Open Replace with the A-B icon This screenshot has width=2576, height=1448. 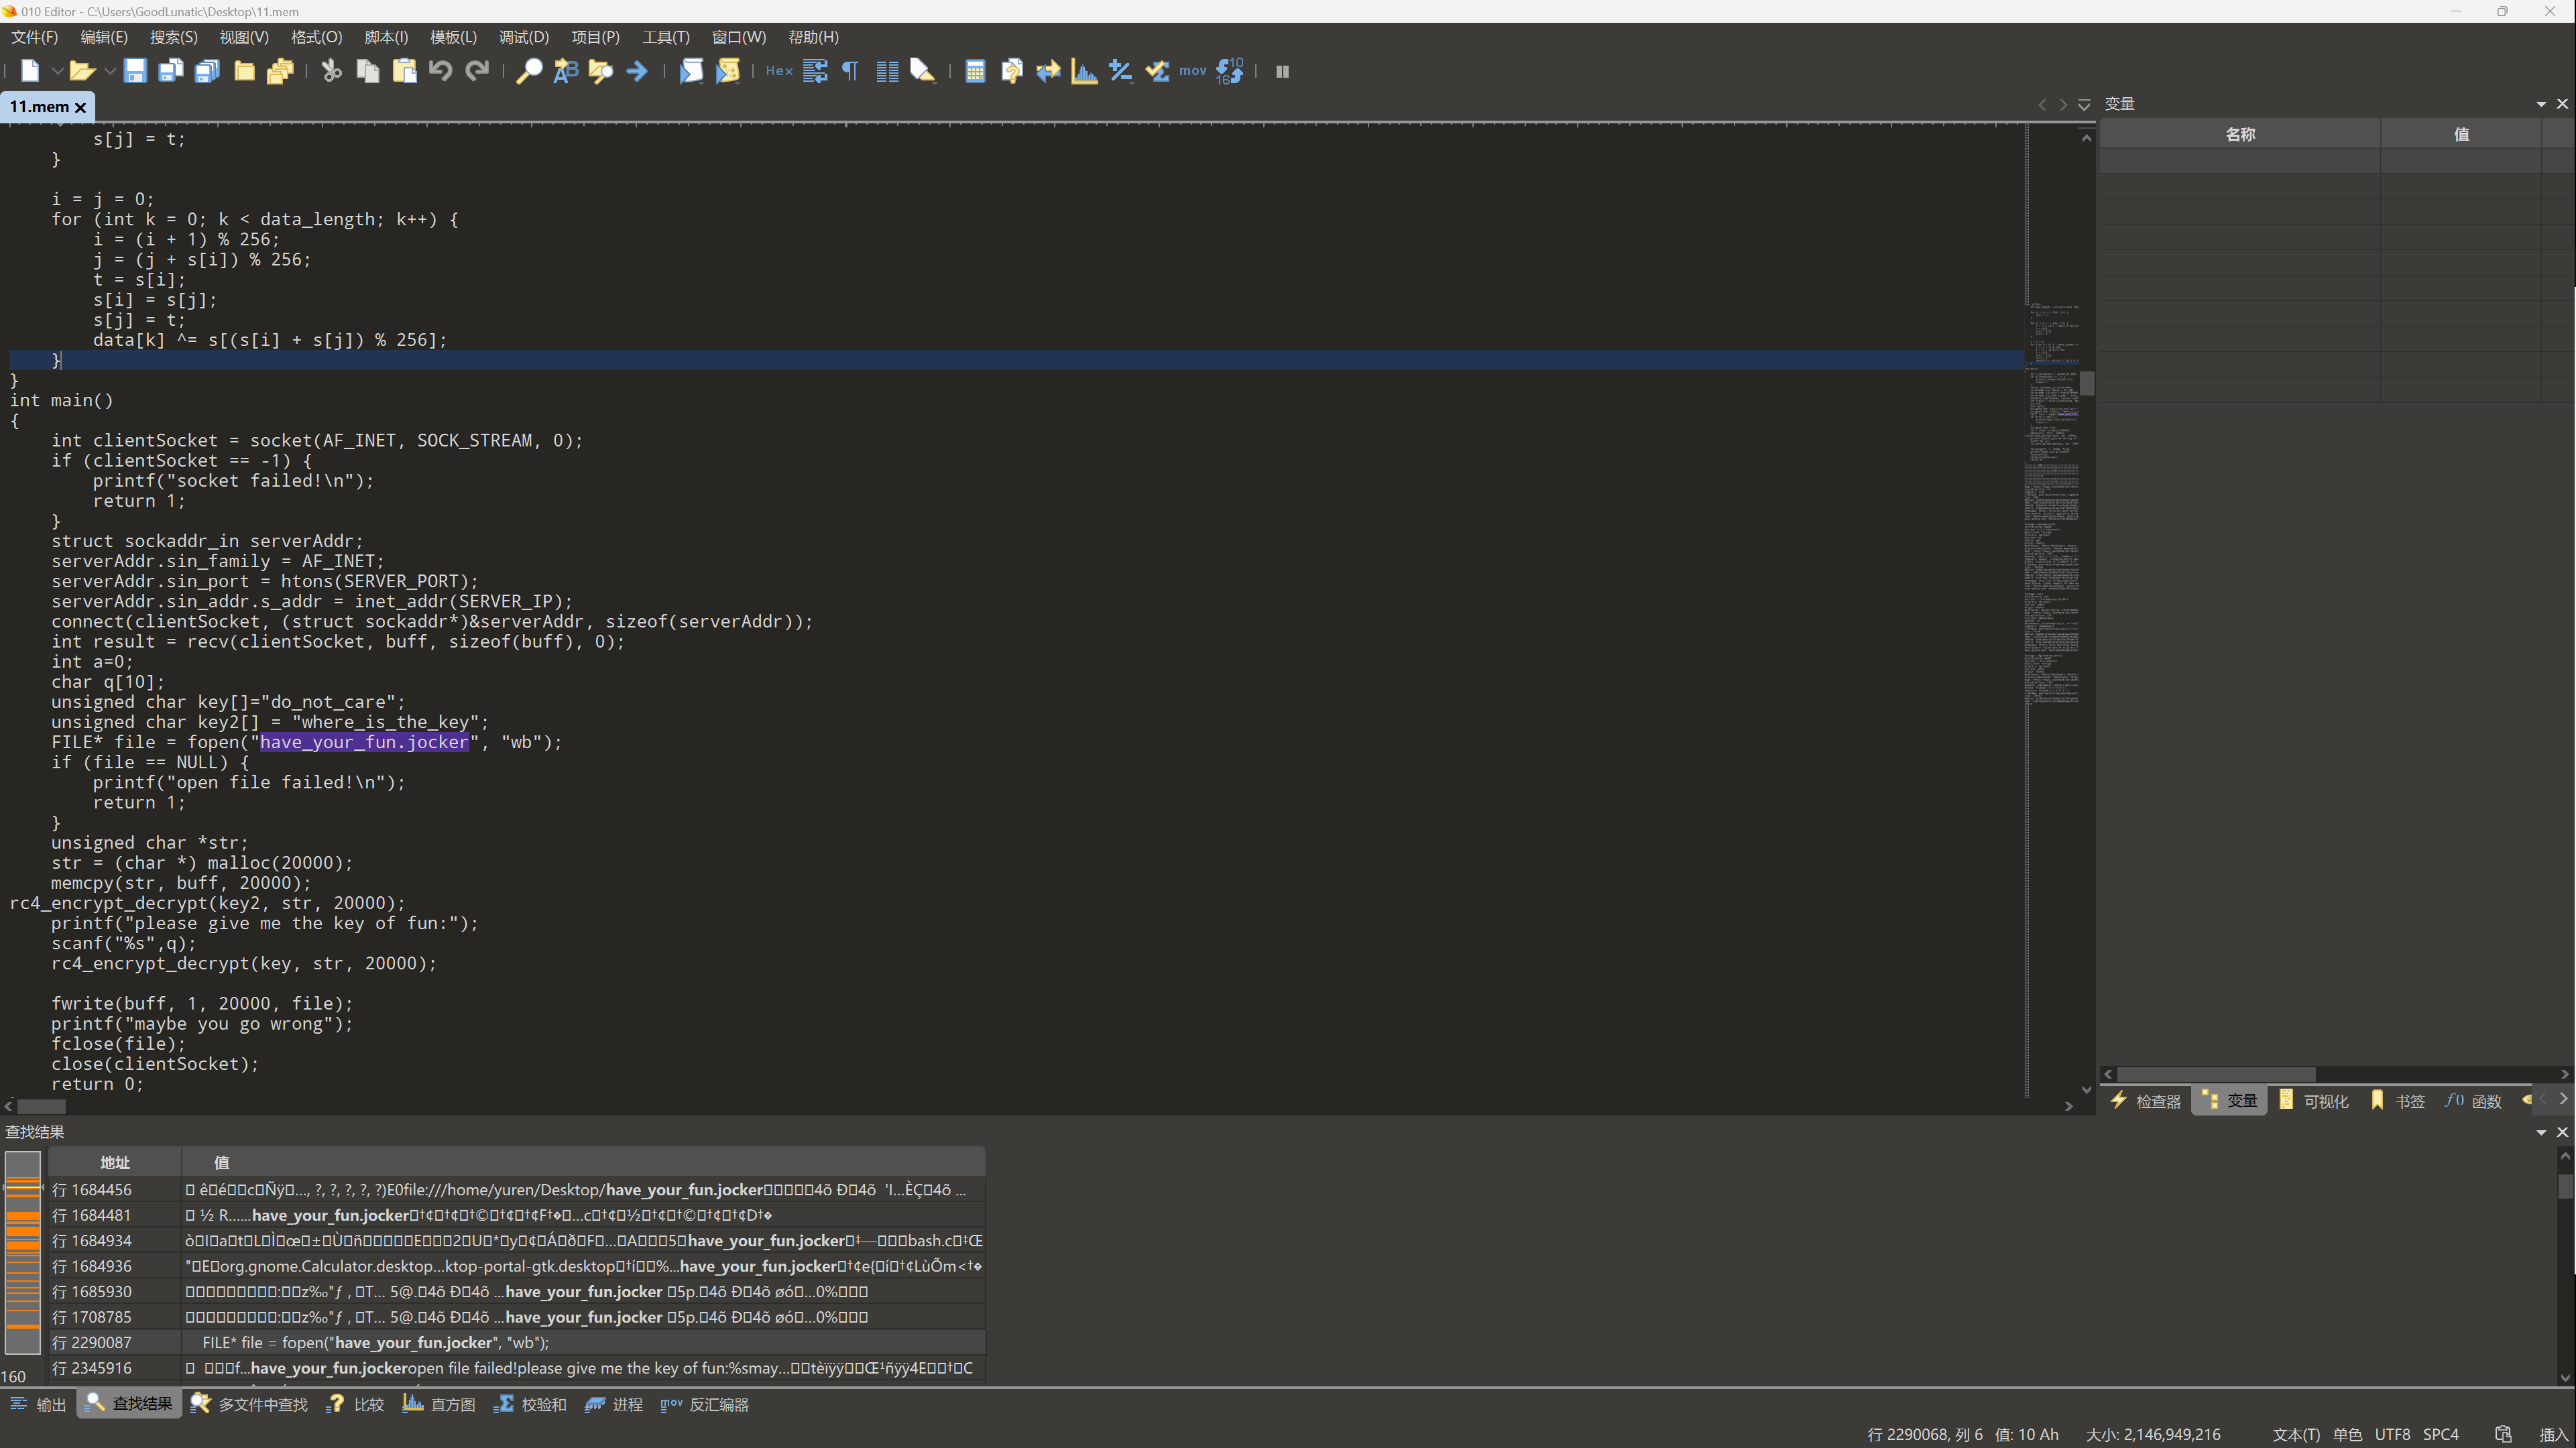pos(565,71)
